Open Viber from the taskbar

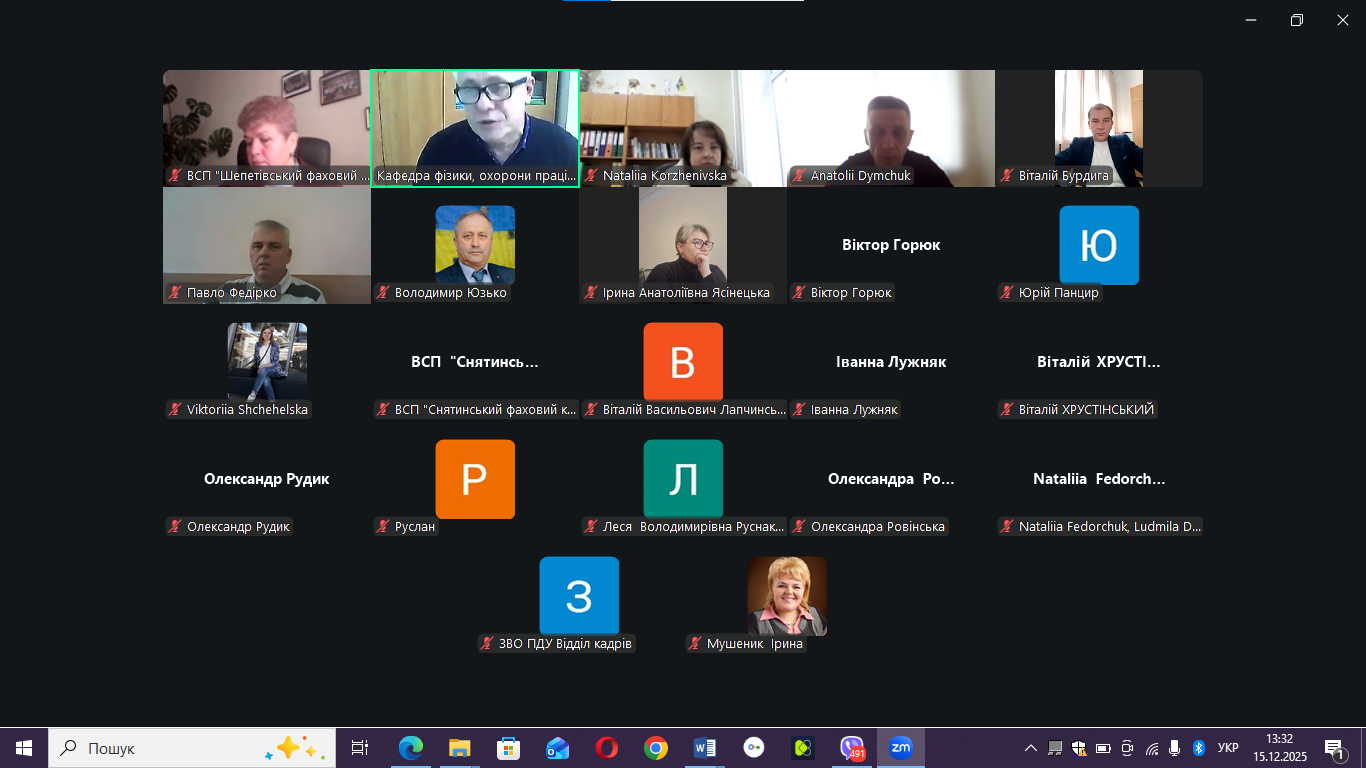[852, 748]
